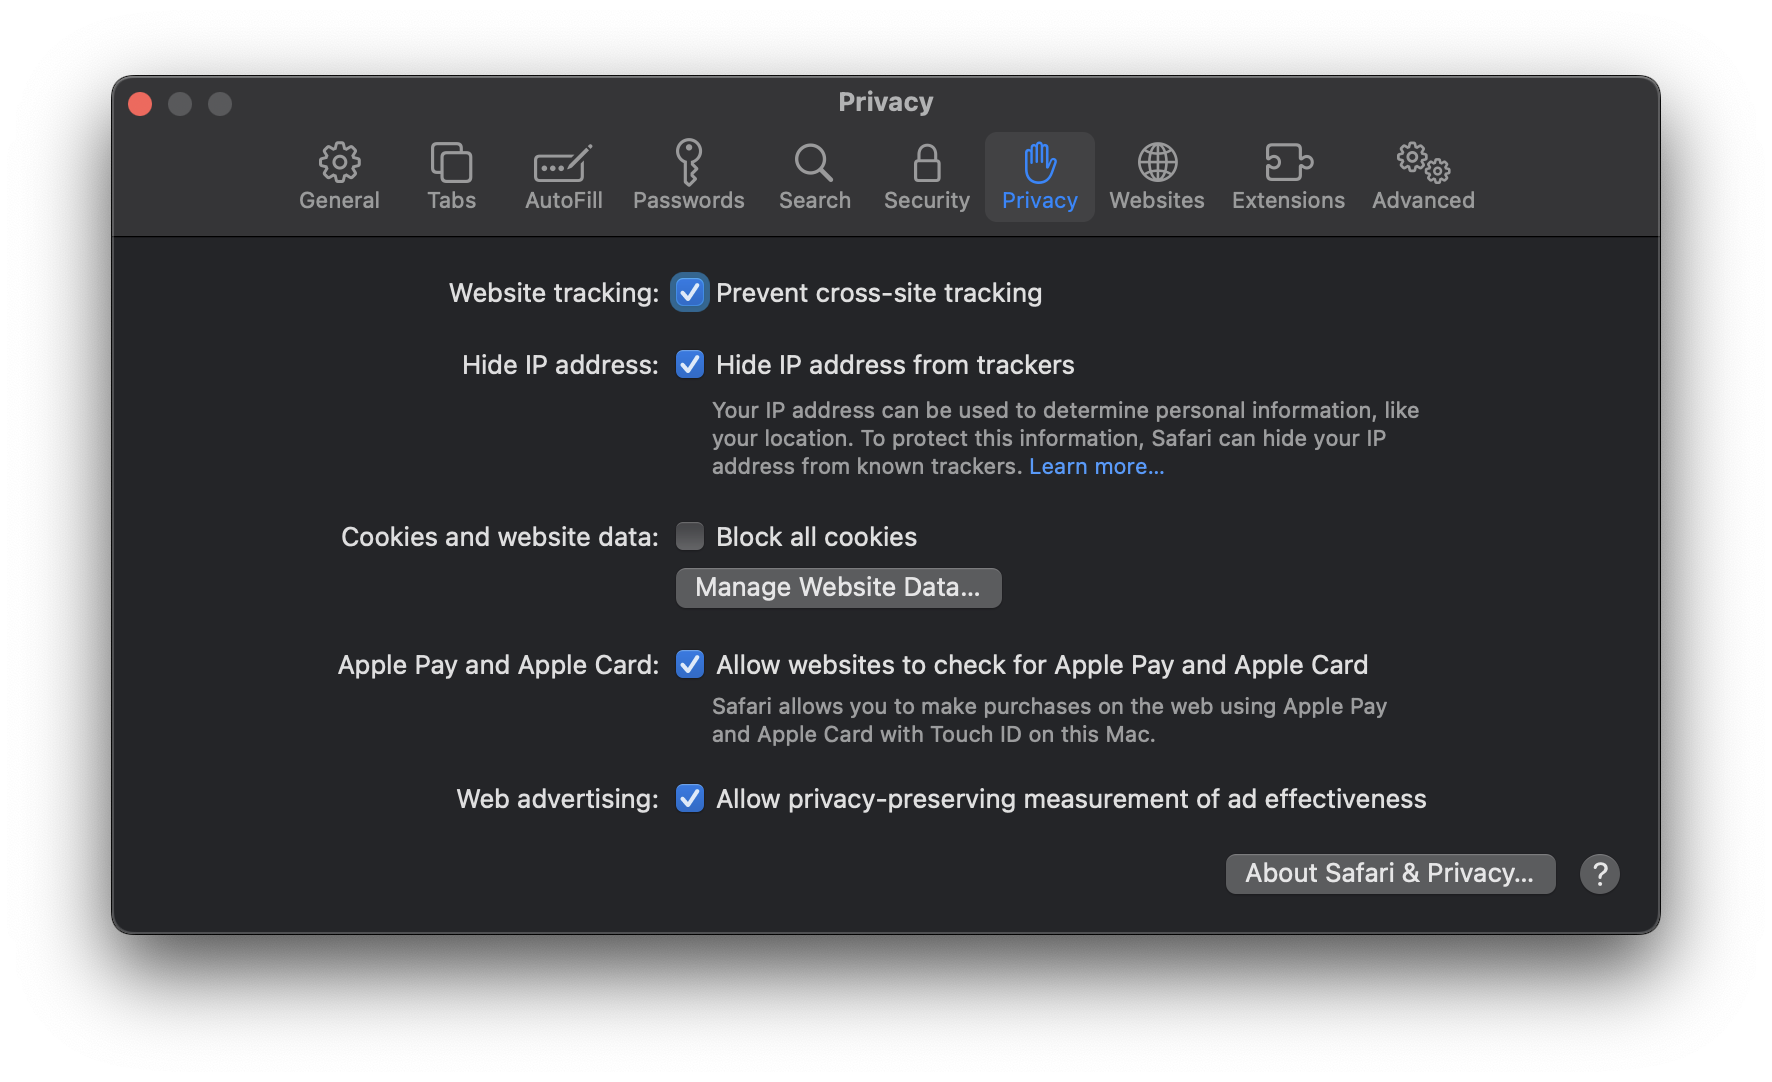Open the Websites globe pane
The height and width of the screenshot is (1082, 1772).
coord(1156,176)
